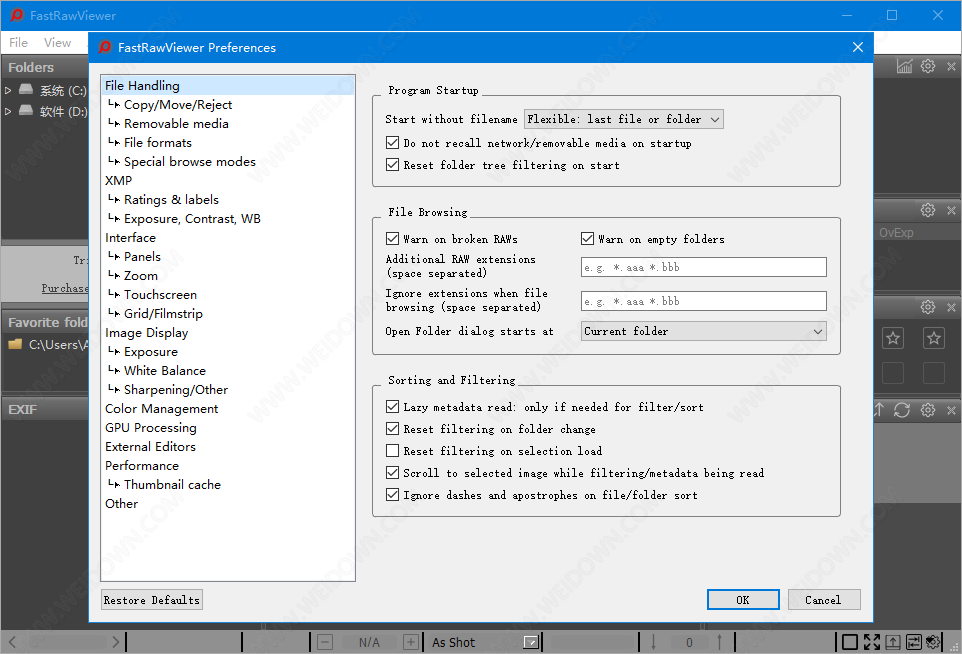Open the 'Start without filename' dropdown
This screenshot has width=962, height=654.
[624, 119]
